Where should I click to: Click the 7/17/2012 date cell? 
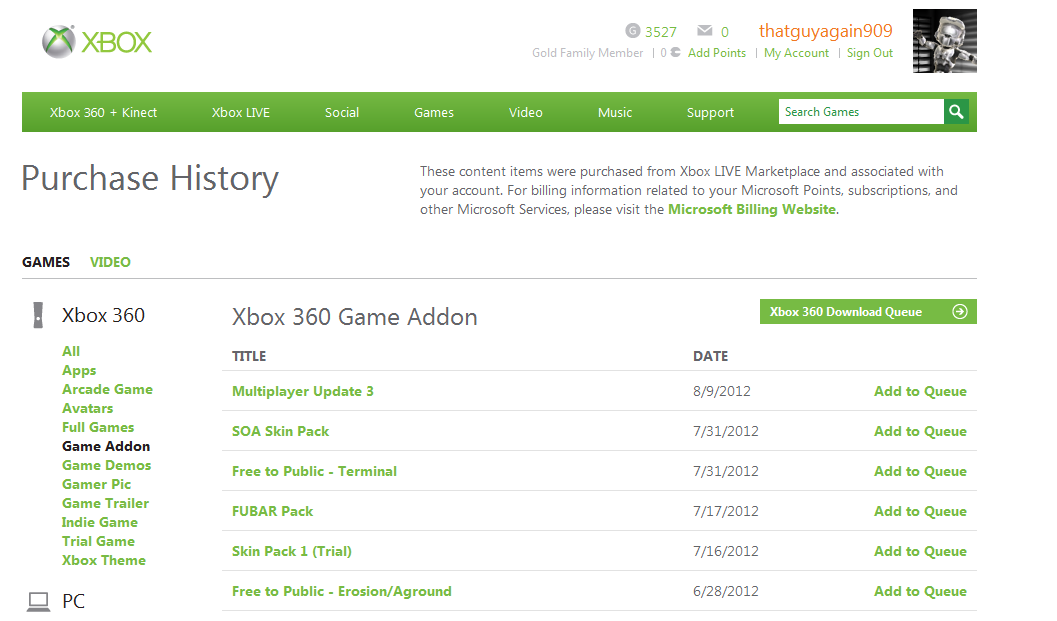(x=725, y=511)
